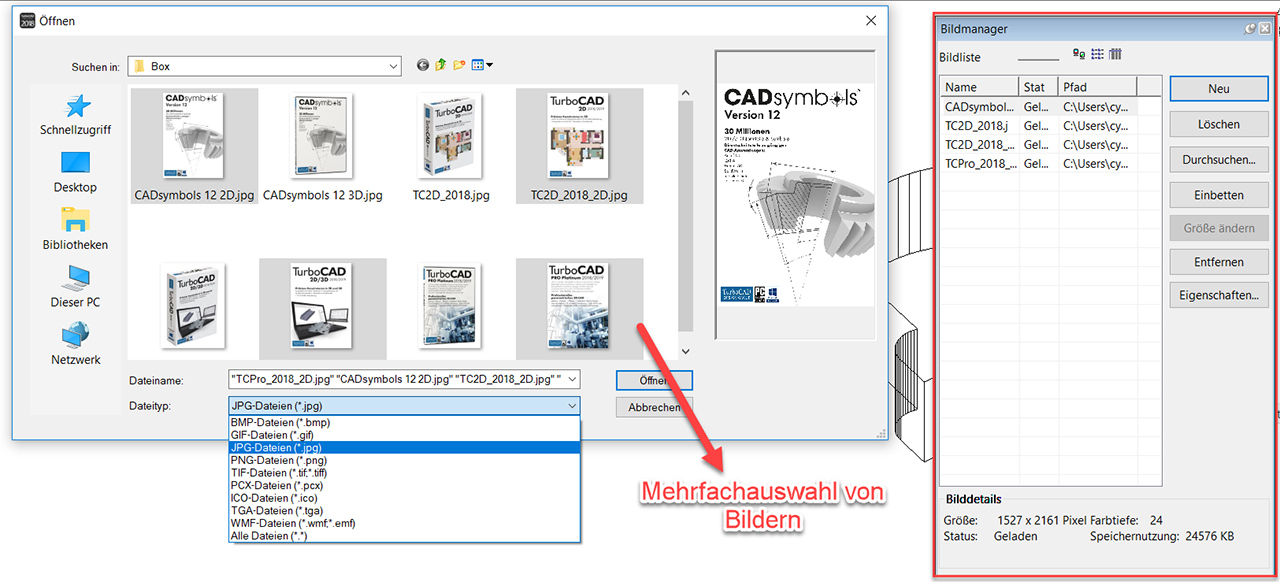Close the Bildmanager panel

click(x=1265, y=29)
